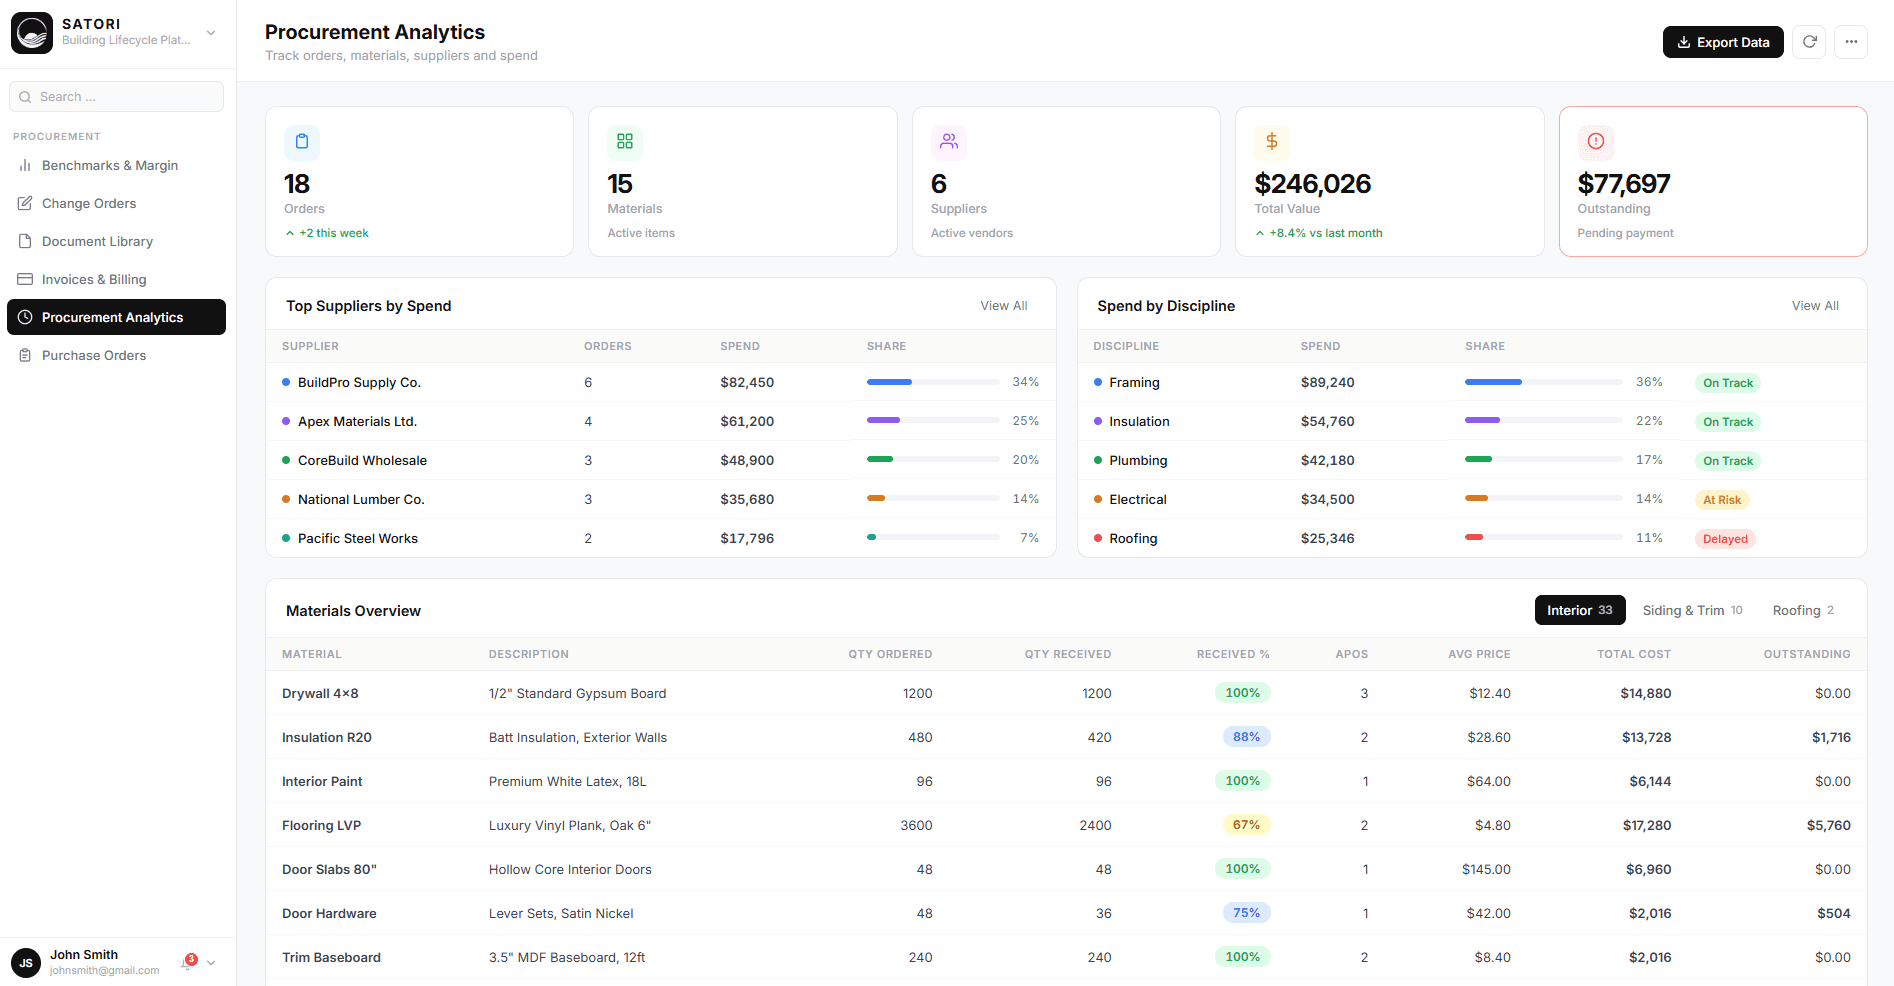Click Electrical At Risk status badge
Screen dimensions: 1894x986
click(1722, 500)
